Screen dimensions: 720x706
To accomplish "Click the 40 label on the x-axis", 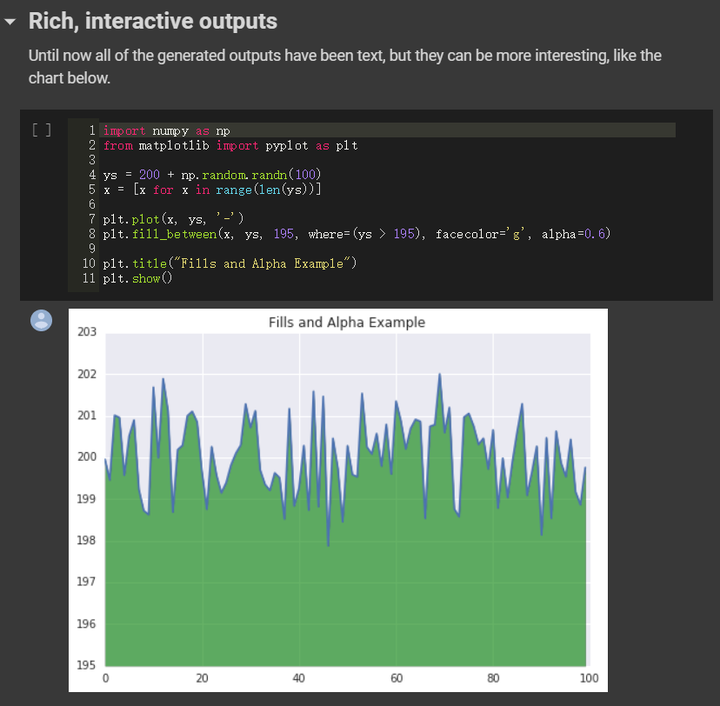I will (299, 678).
